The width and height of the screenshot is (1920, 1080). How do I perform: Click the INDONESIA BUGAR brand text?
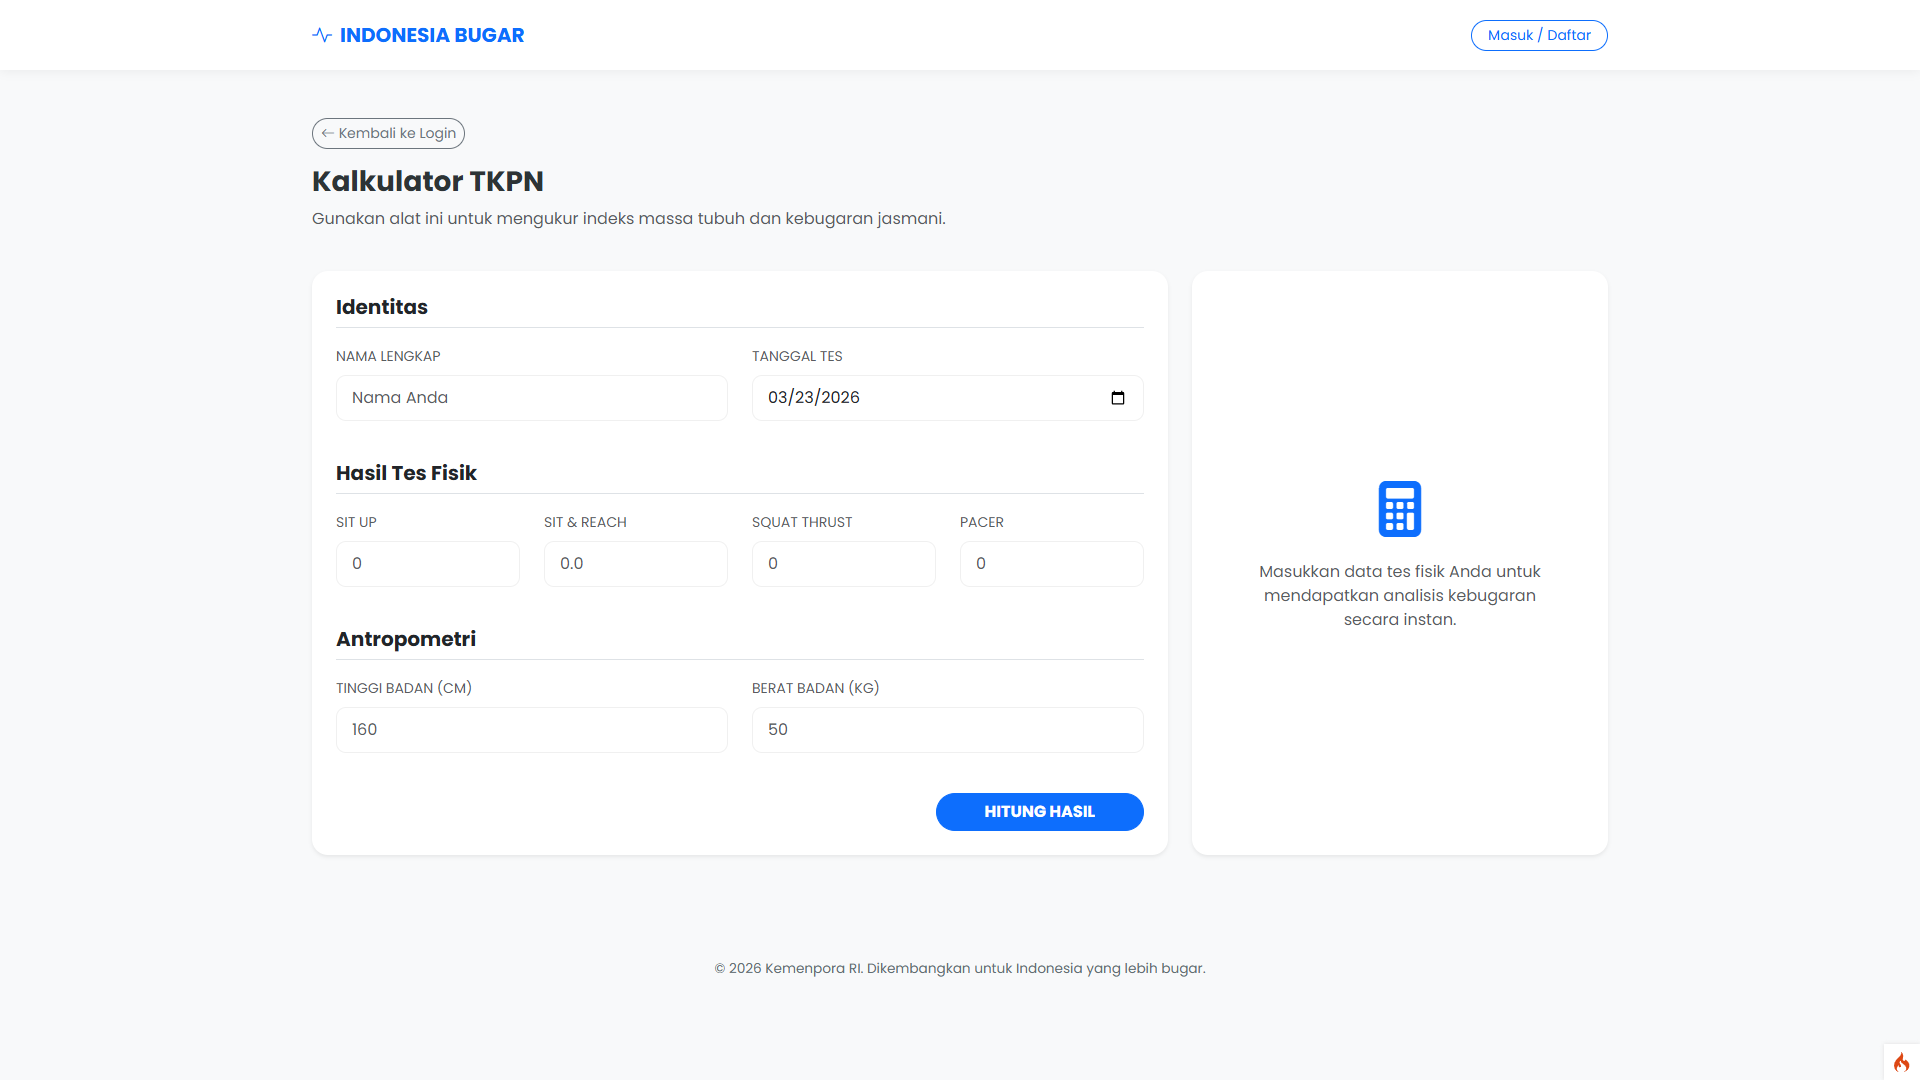(431, 35)
